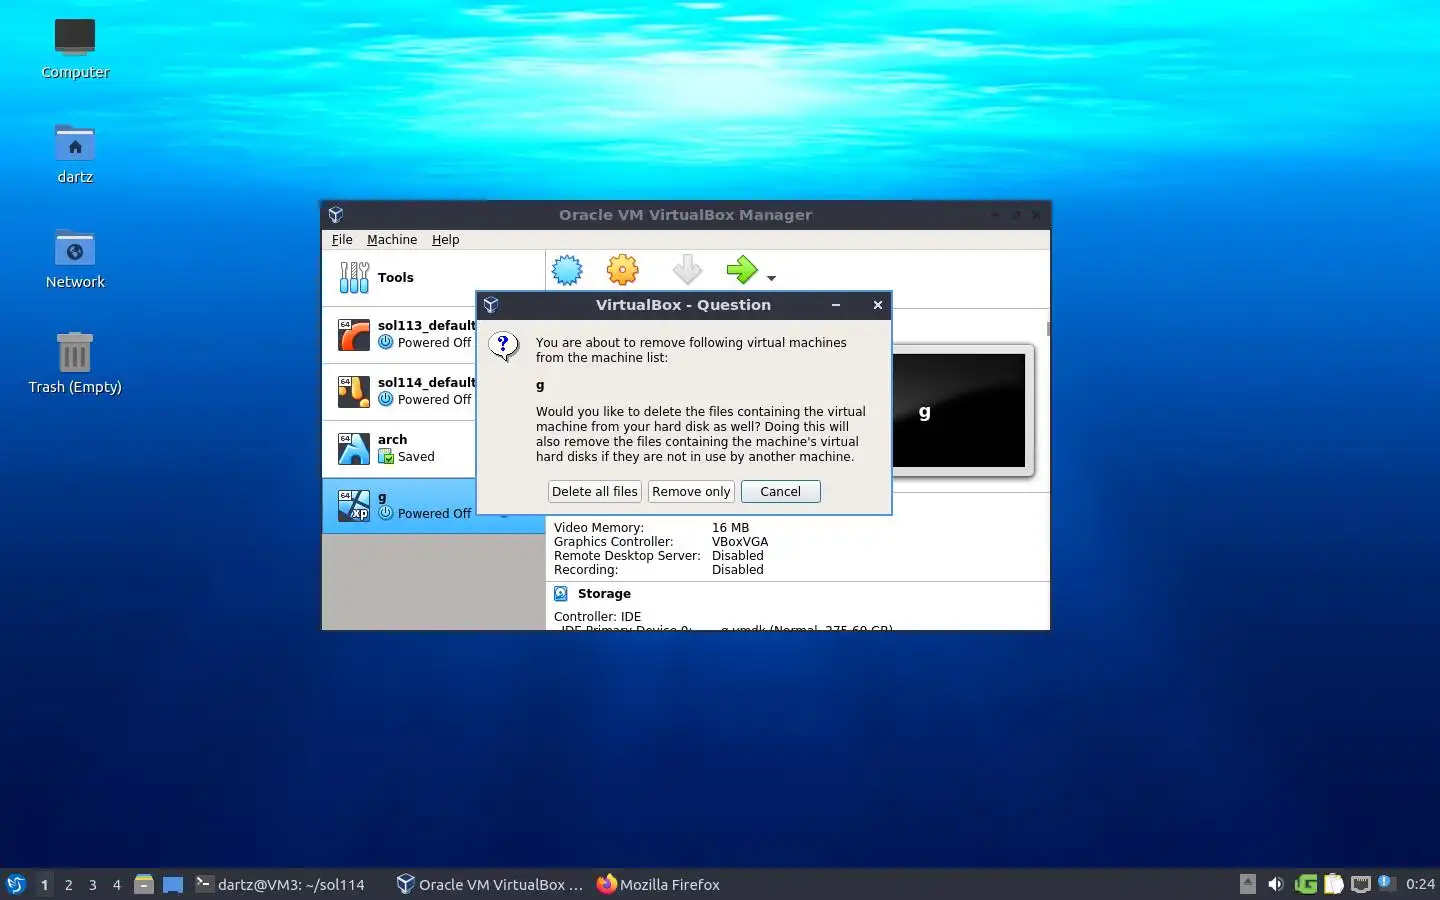Click the 0:24 clock in panel
The width and height of the screenshot is (1440, 900).
pos(1420,884)
